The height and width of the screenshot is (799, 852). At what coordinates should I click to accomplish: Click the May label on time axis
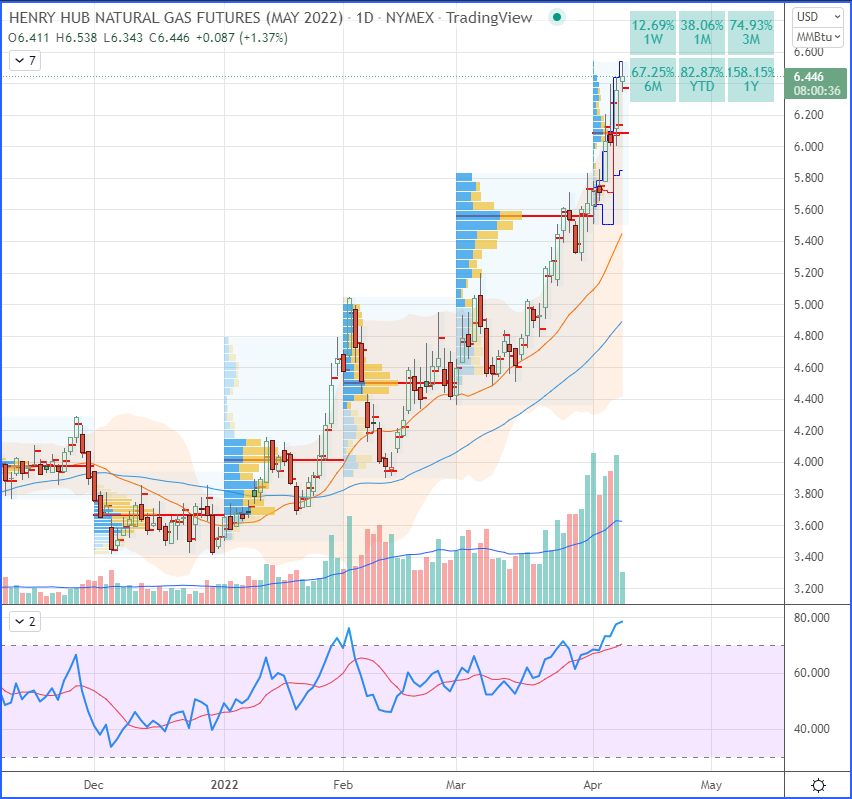coord(711,785)
